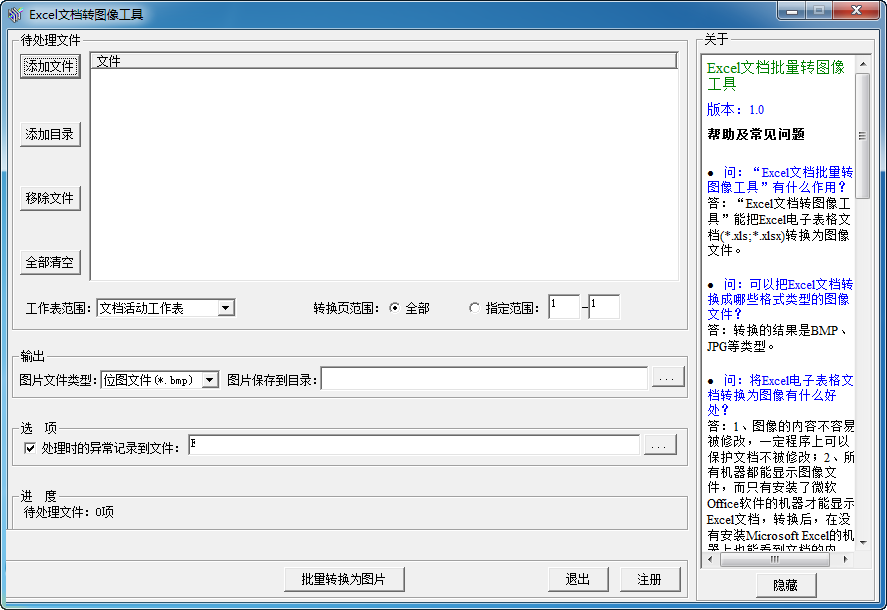
Task: Click the about panel scroll down arrow
Action: pyautogui.click(x=863, y=543)
